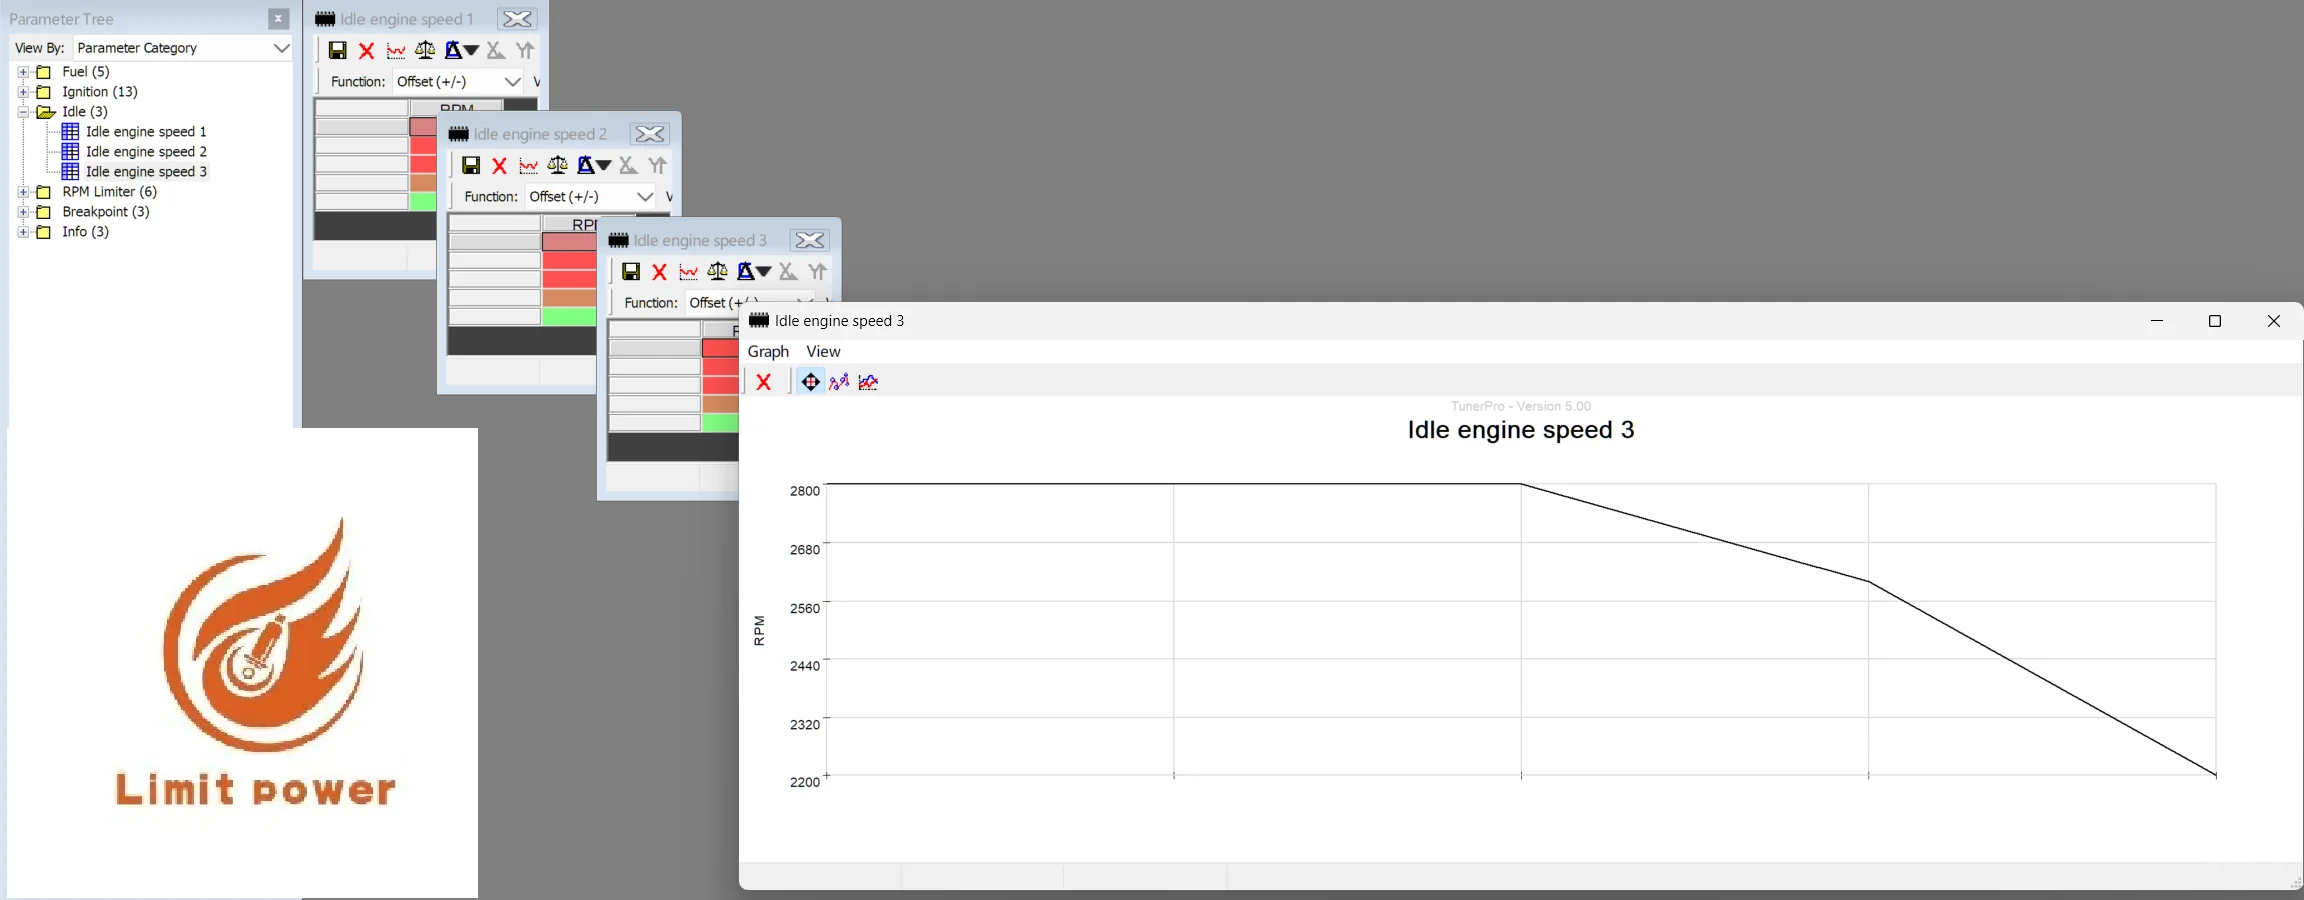
Task: Click the green cell in Idle engine speed 1 table
Action: point(423,202)
